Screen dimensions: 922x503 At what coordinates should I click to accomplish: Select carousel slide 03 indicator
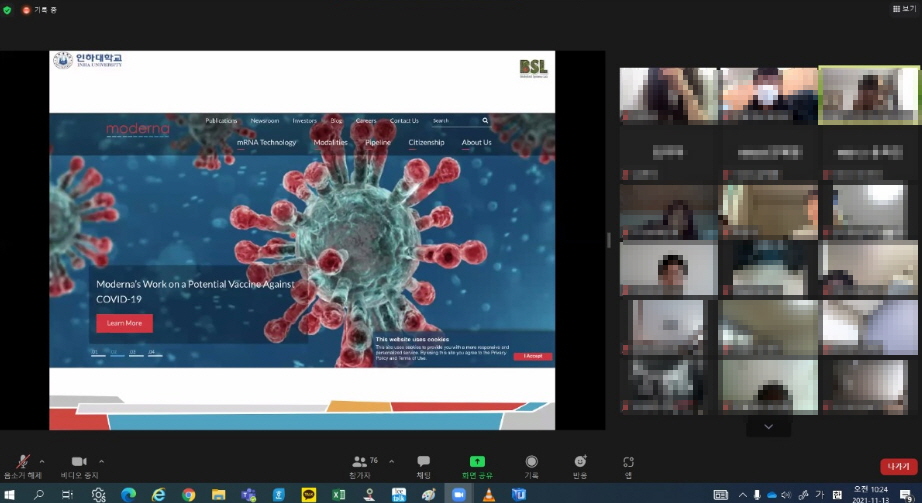[x=135, y=353]
